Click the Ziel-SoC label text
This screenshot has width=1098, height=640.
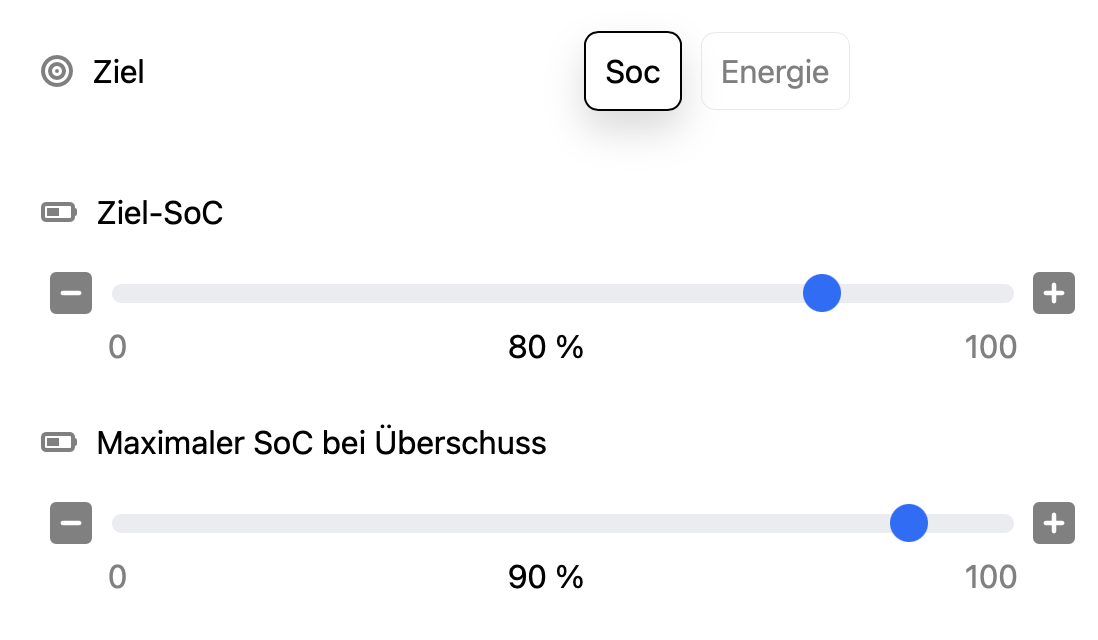pyautogui.click(x=160, y=213)
